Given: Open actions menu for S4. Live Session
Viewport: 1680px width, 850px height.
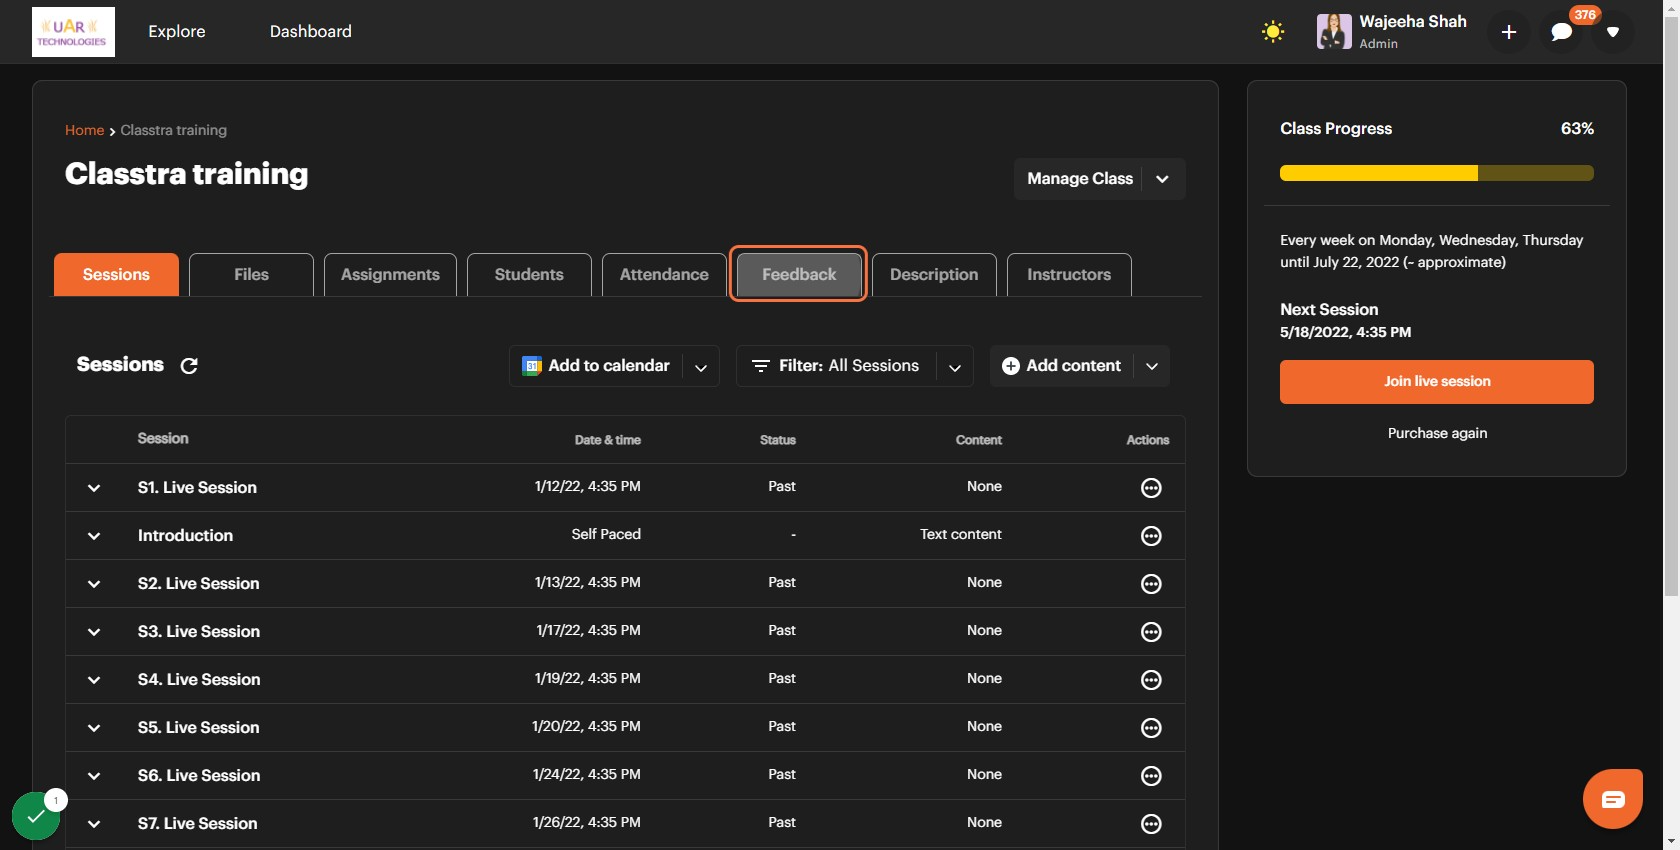Looking at the screenshot, I should click(1151, 680).
